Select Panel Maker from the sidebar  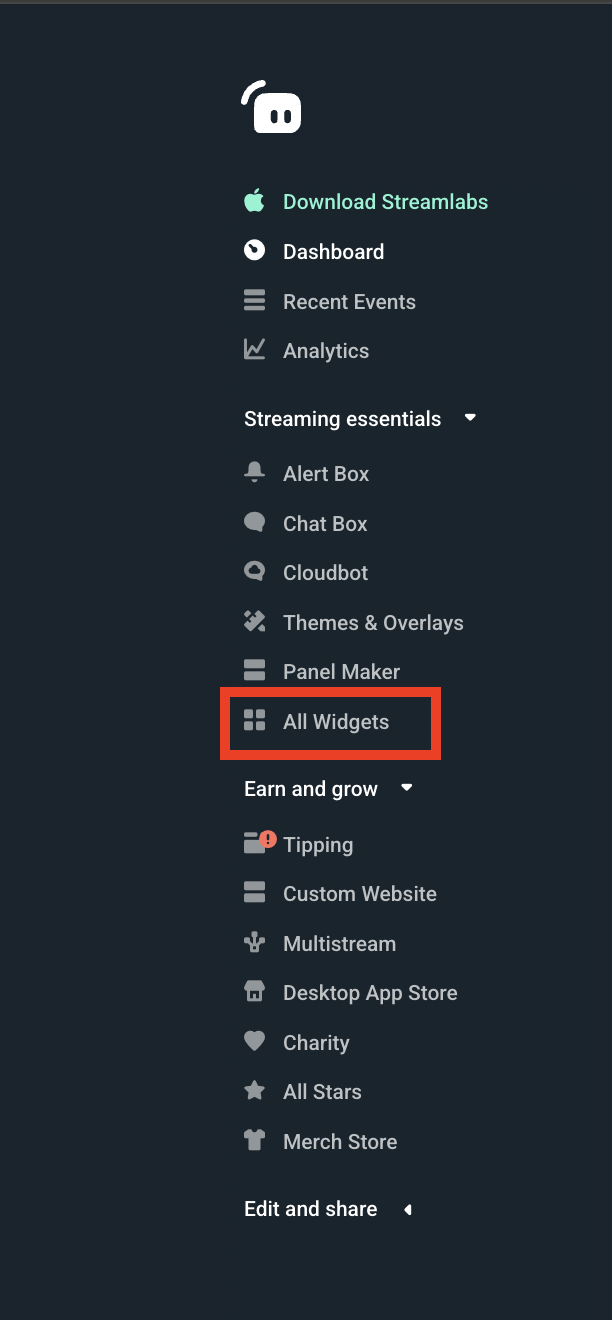click(x=340, y=671)
